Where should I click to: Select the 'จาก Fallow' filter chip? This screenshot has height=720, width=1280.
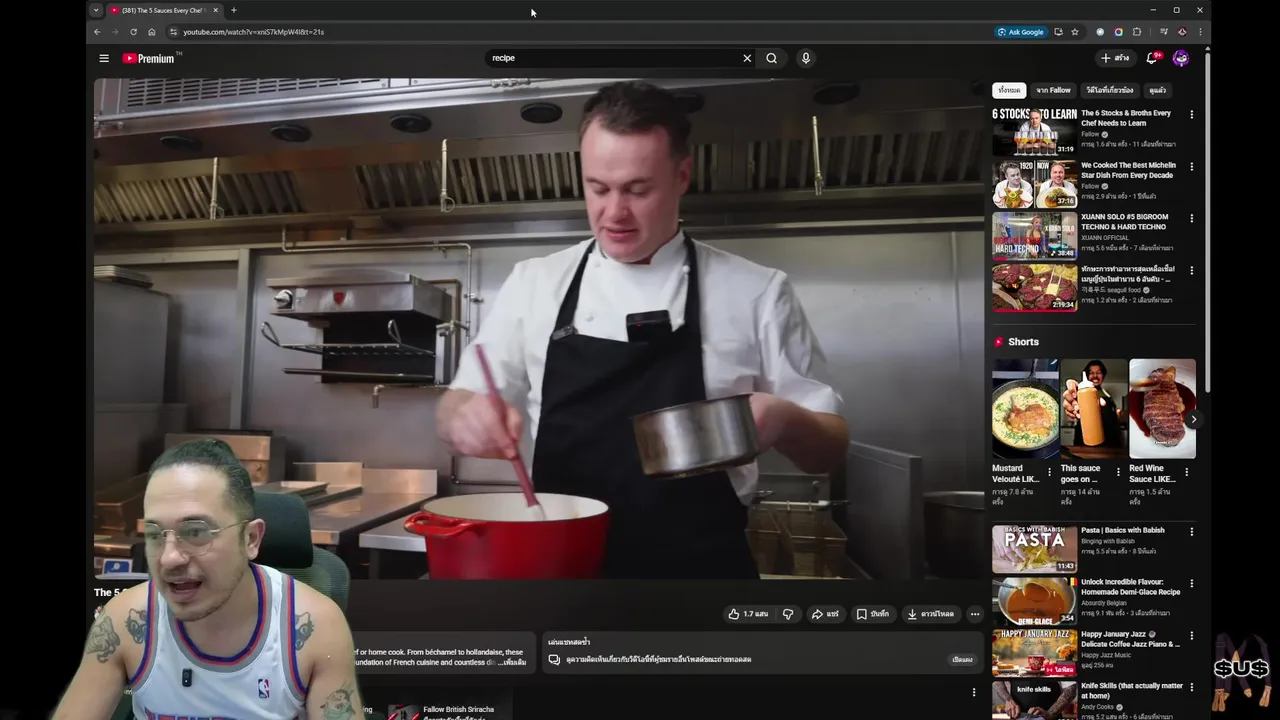click(x=1053, y=90)
